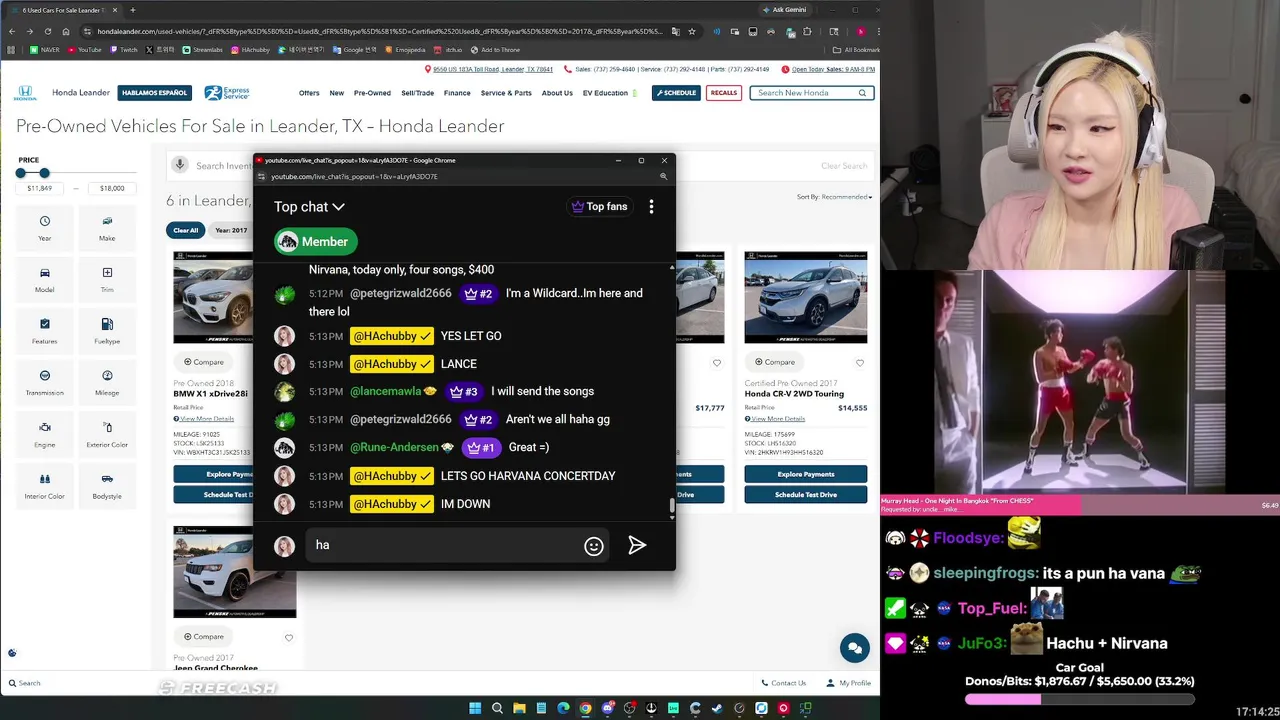Open the Year filter tile
Screen dimensions: 1280x720
[44, 228]
